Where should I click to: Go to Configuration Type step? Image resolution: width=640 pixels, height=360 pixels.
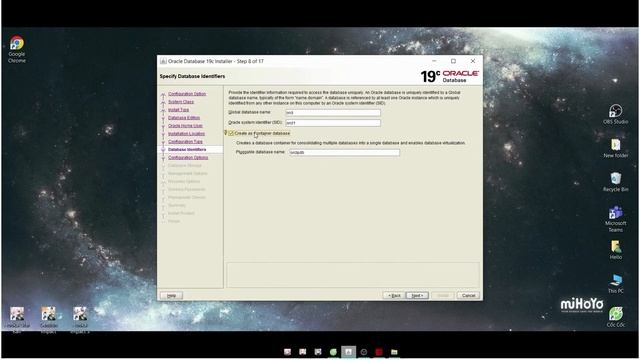tap(185, 142)
